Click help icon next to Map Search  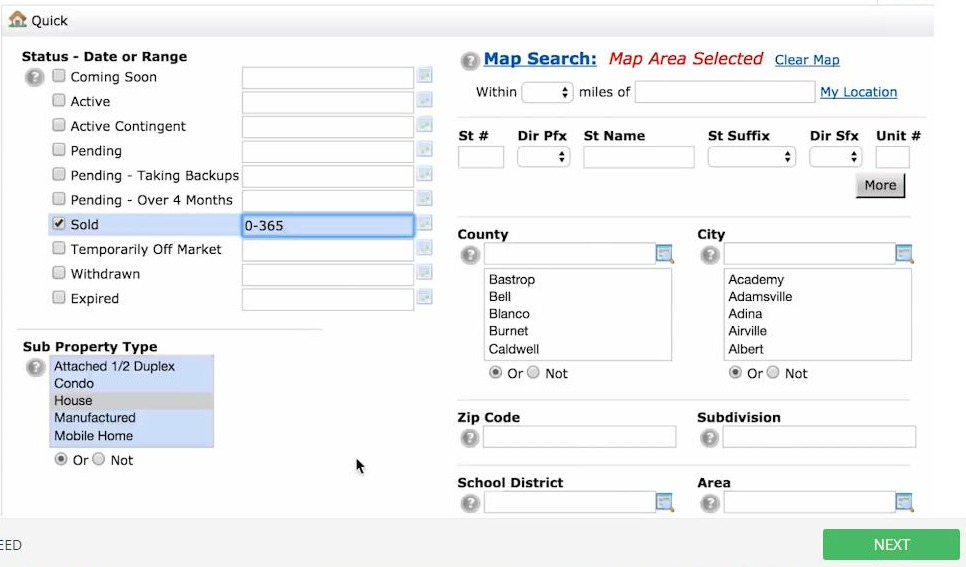click(x=470, y=61)
